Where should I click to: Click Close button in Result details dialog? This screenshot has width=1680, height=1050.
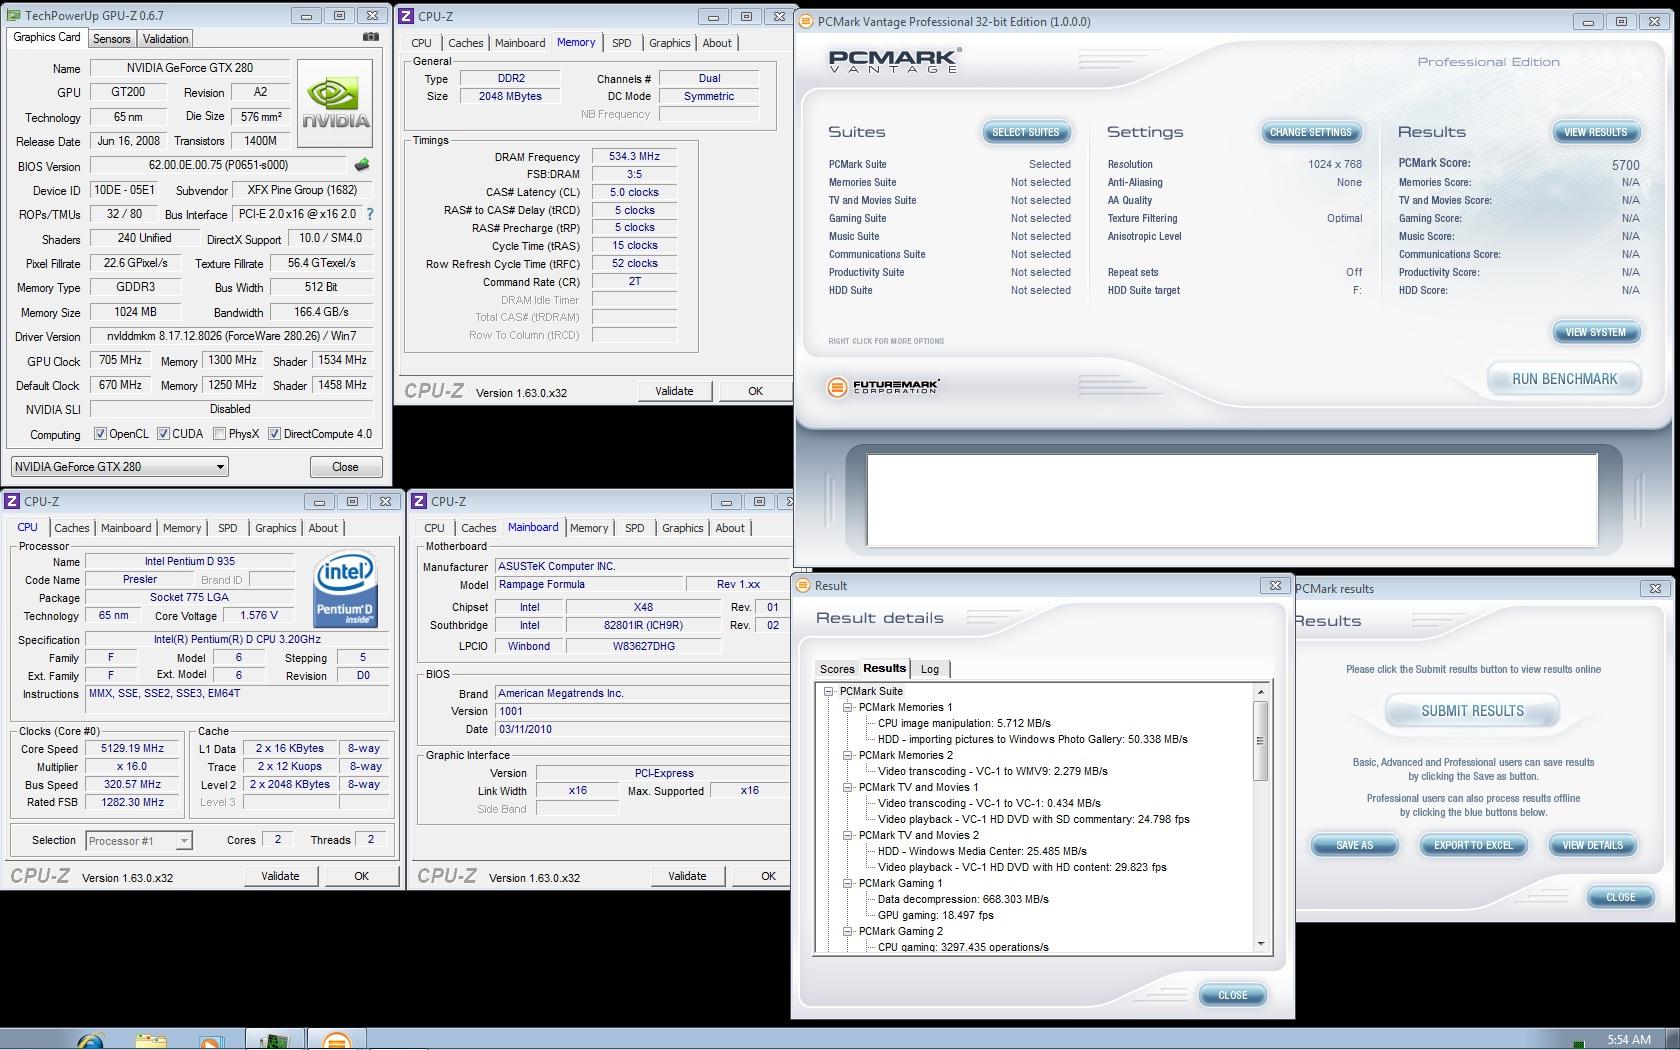[x=1232, y=995]
